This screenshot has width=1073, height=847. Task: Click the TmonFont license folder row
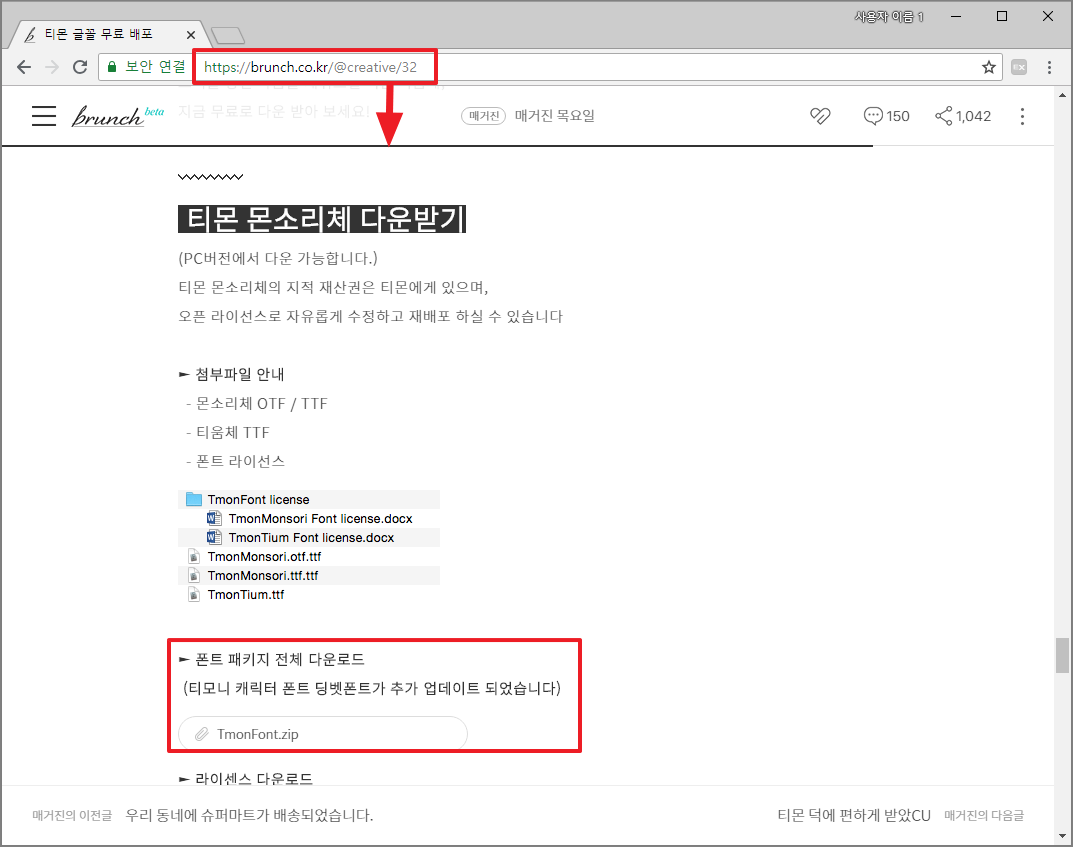point(309,499)
